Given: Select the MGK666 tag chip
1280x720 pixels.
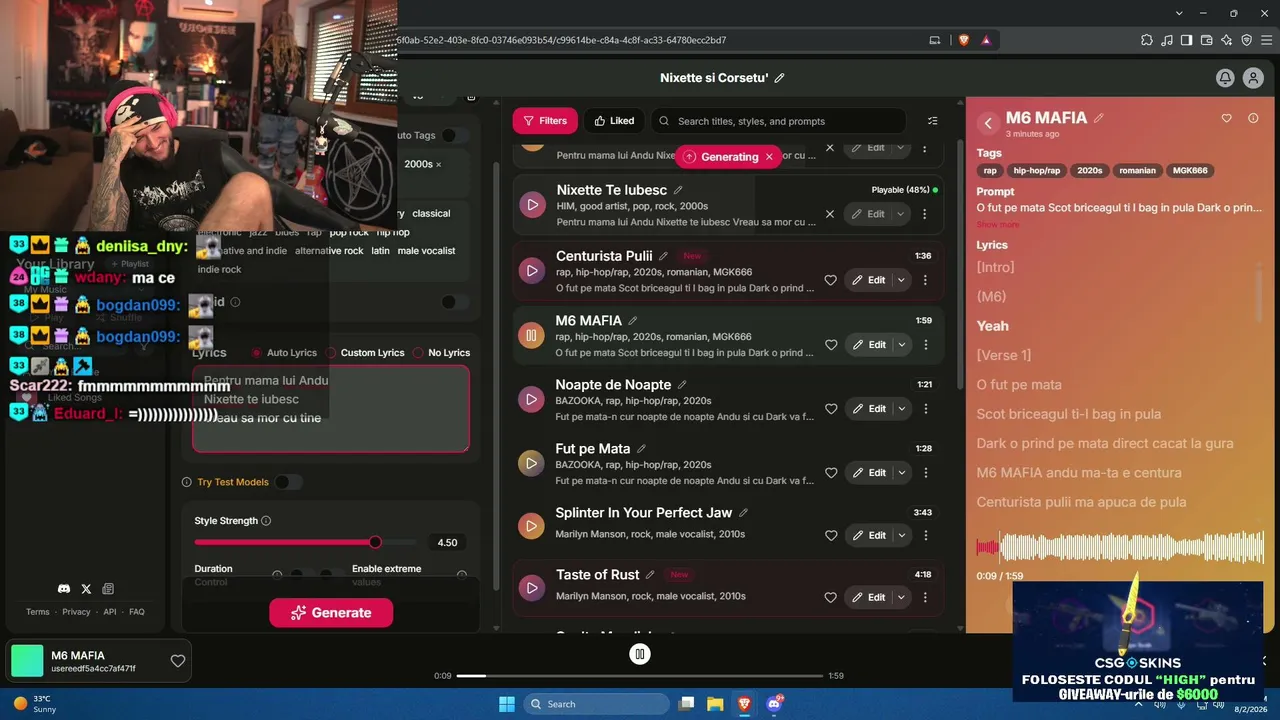Looking at the screenshot, I should click(1190, 171).
